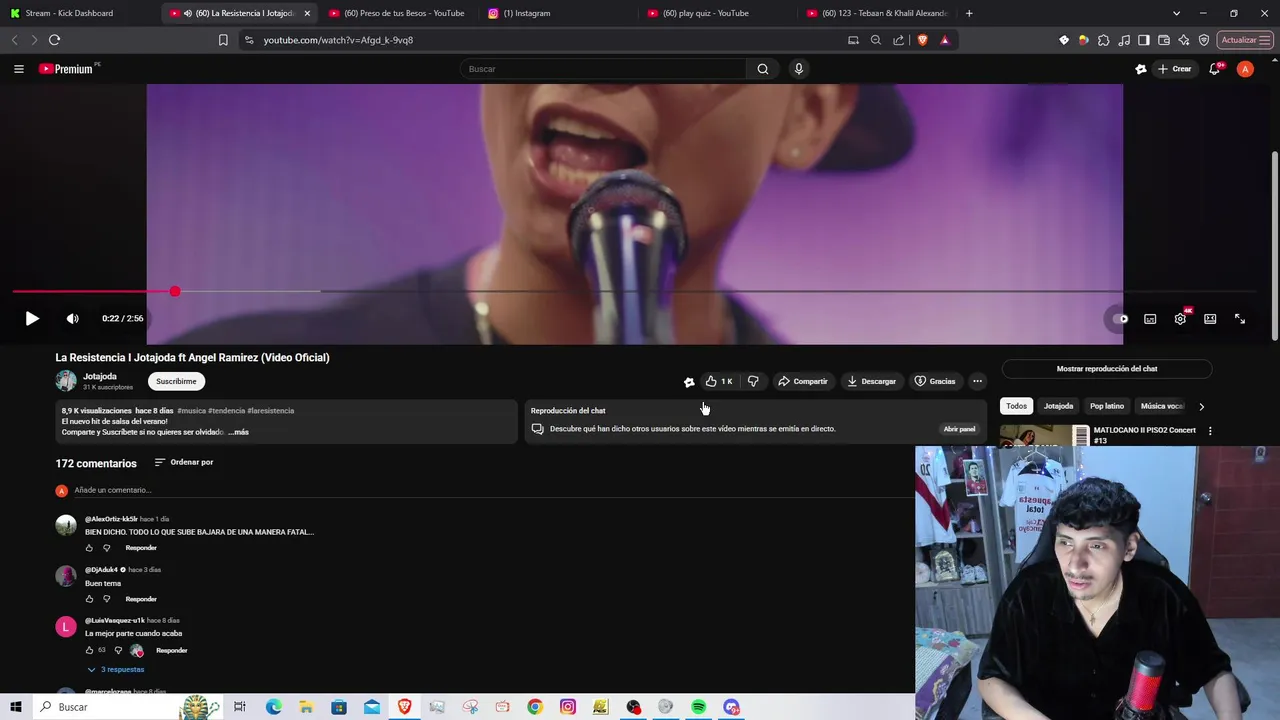The height and width of the screenshot is (720, 1280).
Task: Select Pop latino filter chip
Action: pos(1107,406)
